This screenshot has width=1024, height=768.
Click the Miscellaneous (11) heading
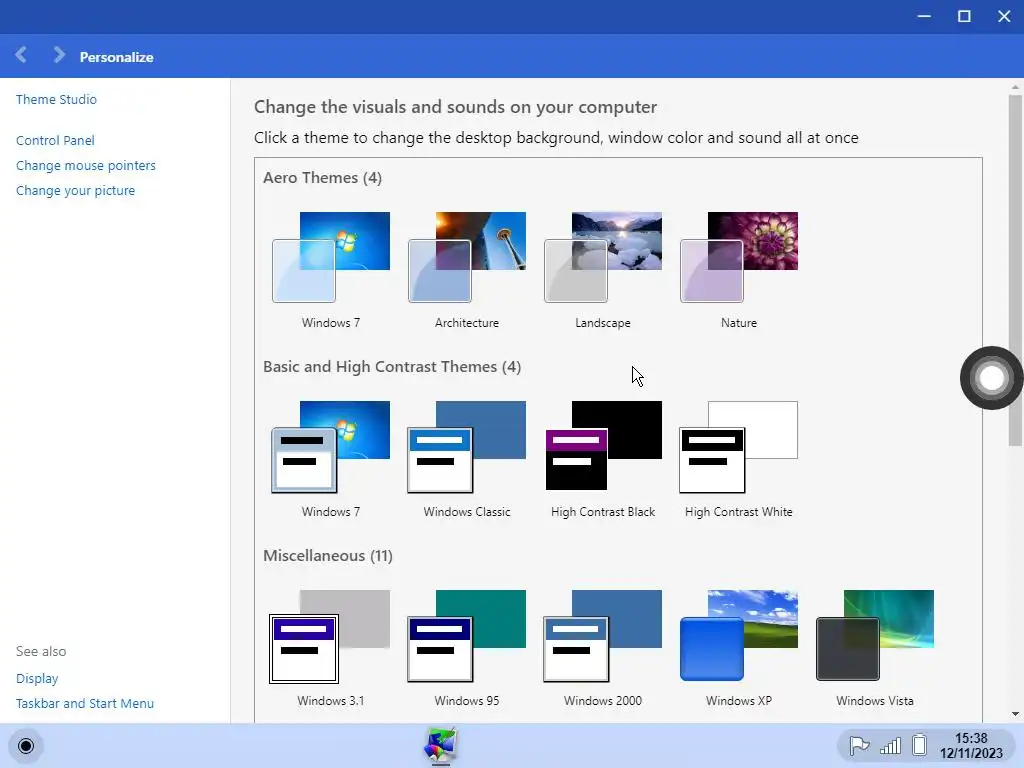point(328,556)
